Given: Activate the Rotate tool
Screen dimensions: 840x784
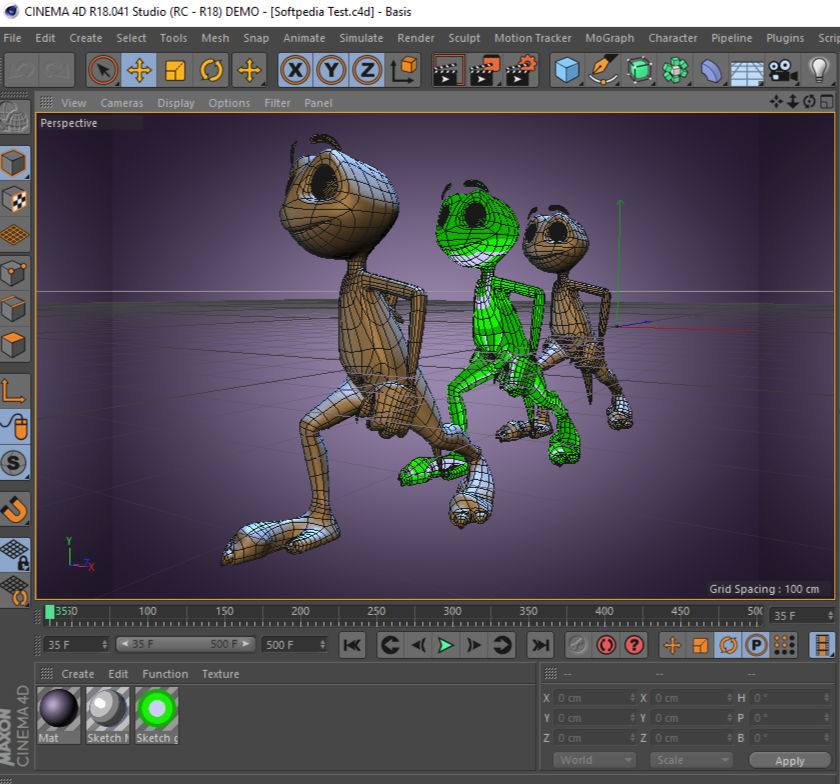Looking at the screenshot, I should tap(211, 70).
